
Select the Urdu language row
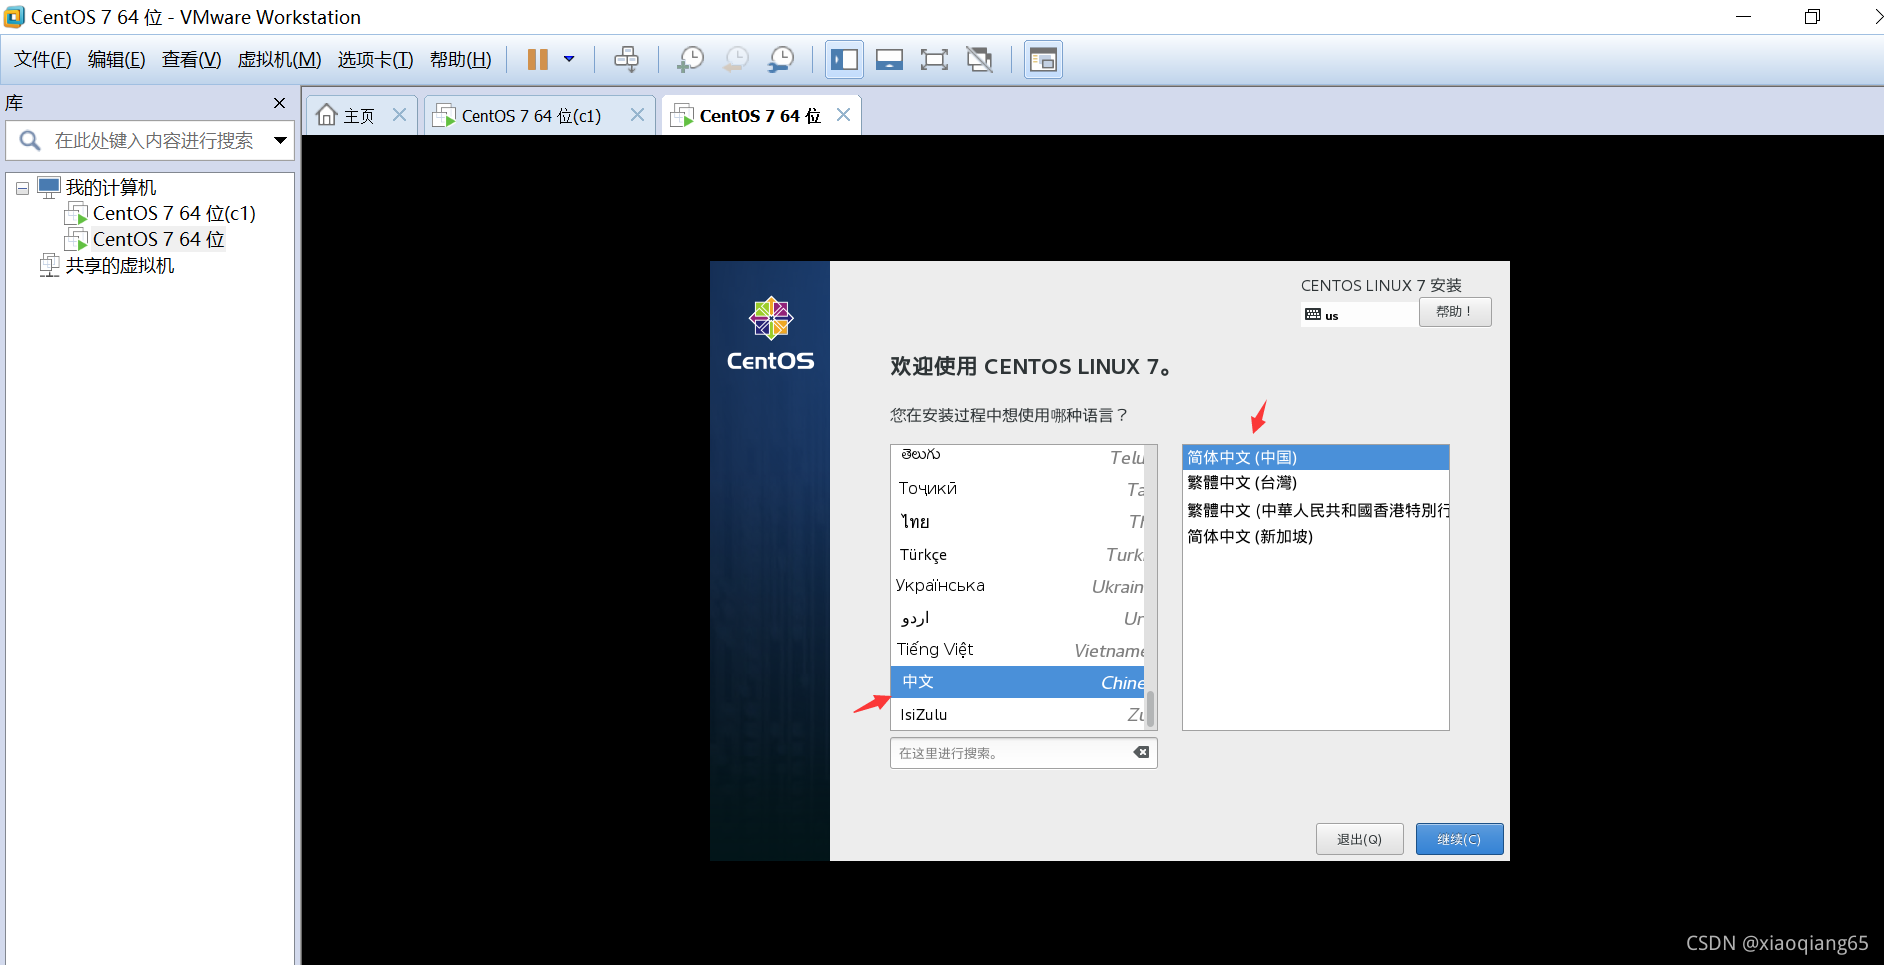tap(1017, 619)
